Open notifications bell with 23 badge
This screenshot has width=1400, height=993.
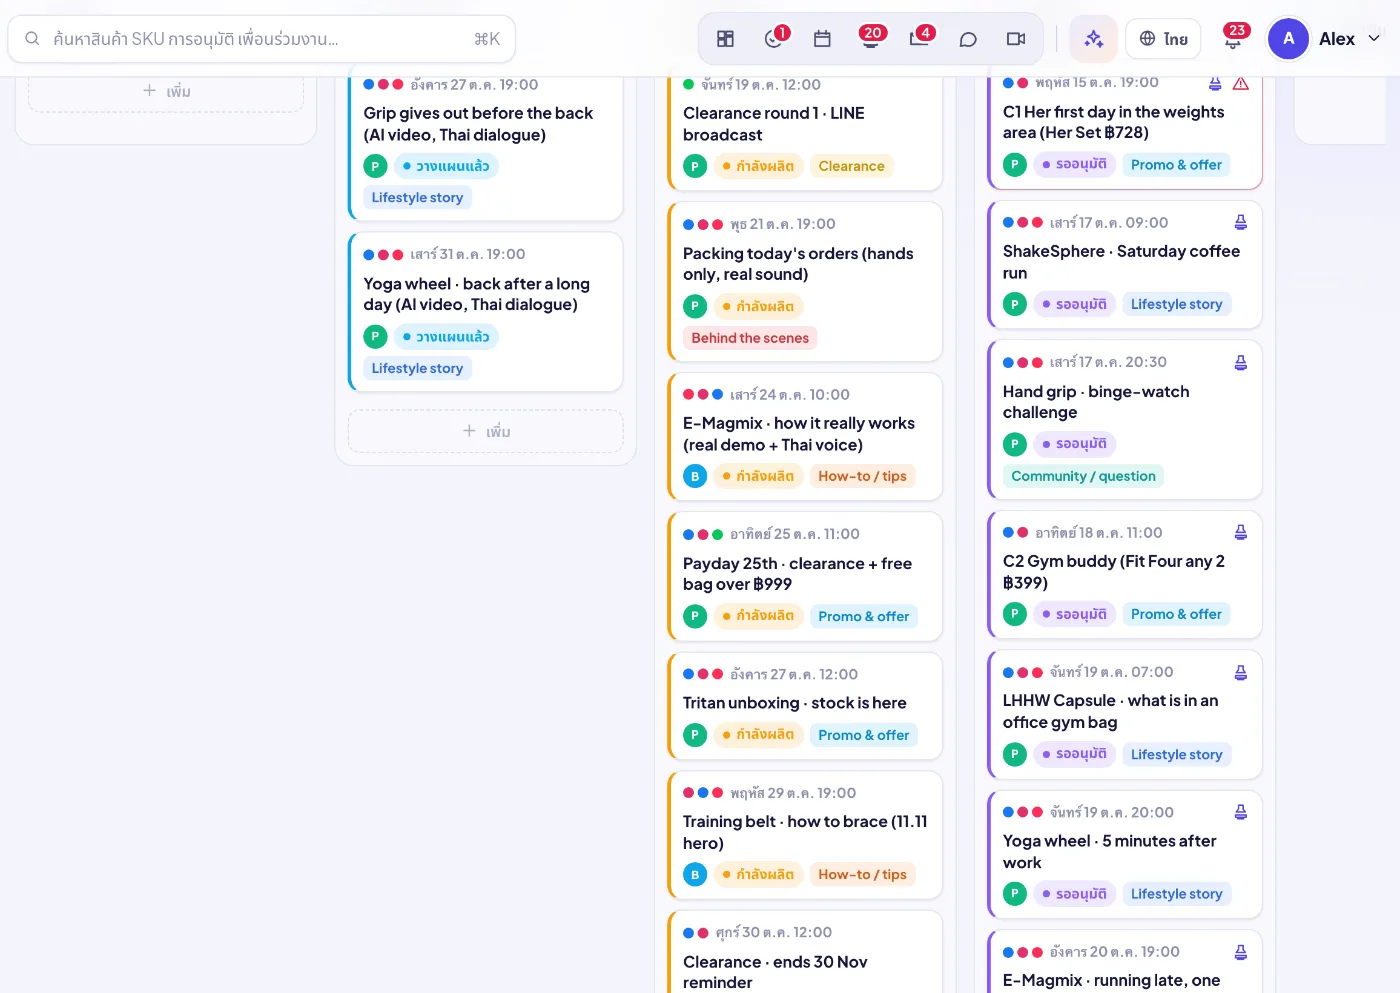coord(1233,39)
